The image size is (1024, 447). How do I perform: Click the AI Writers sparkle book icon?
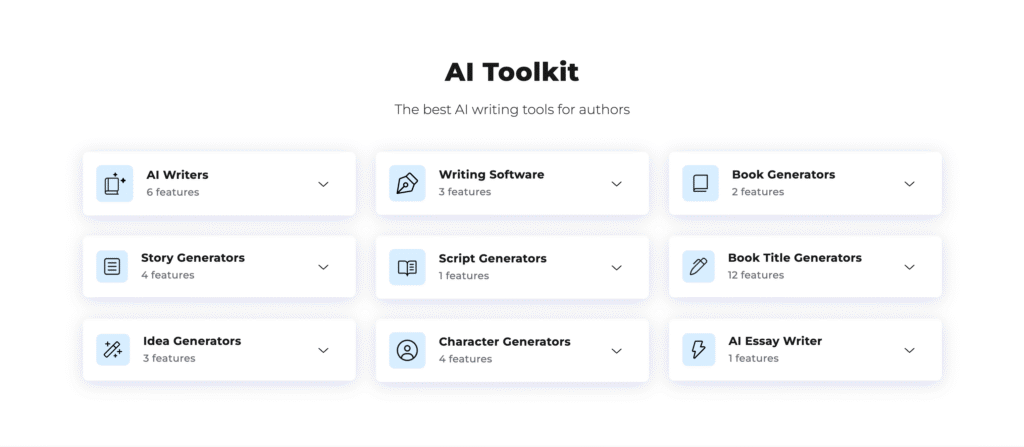(114, 184)
